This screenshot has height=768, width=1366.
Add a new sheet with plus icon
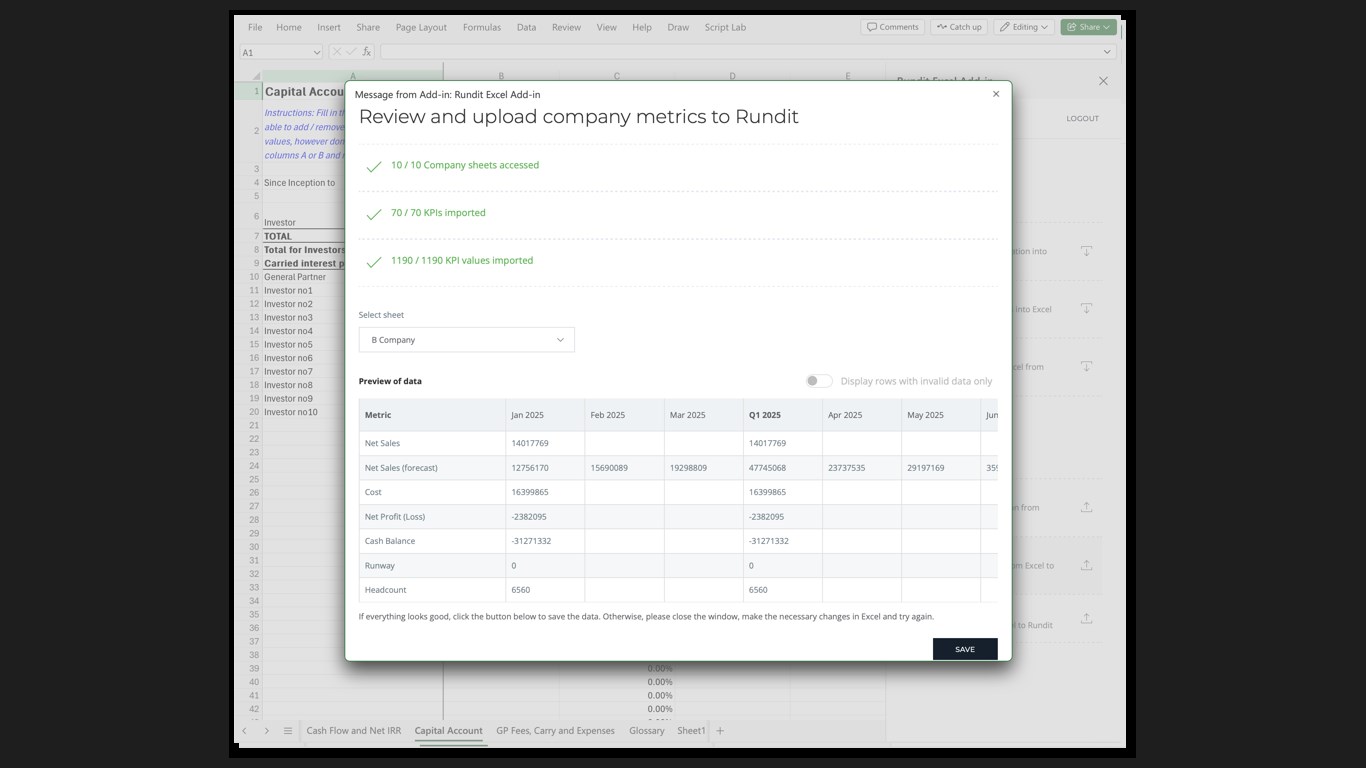click(719, 731)
